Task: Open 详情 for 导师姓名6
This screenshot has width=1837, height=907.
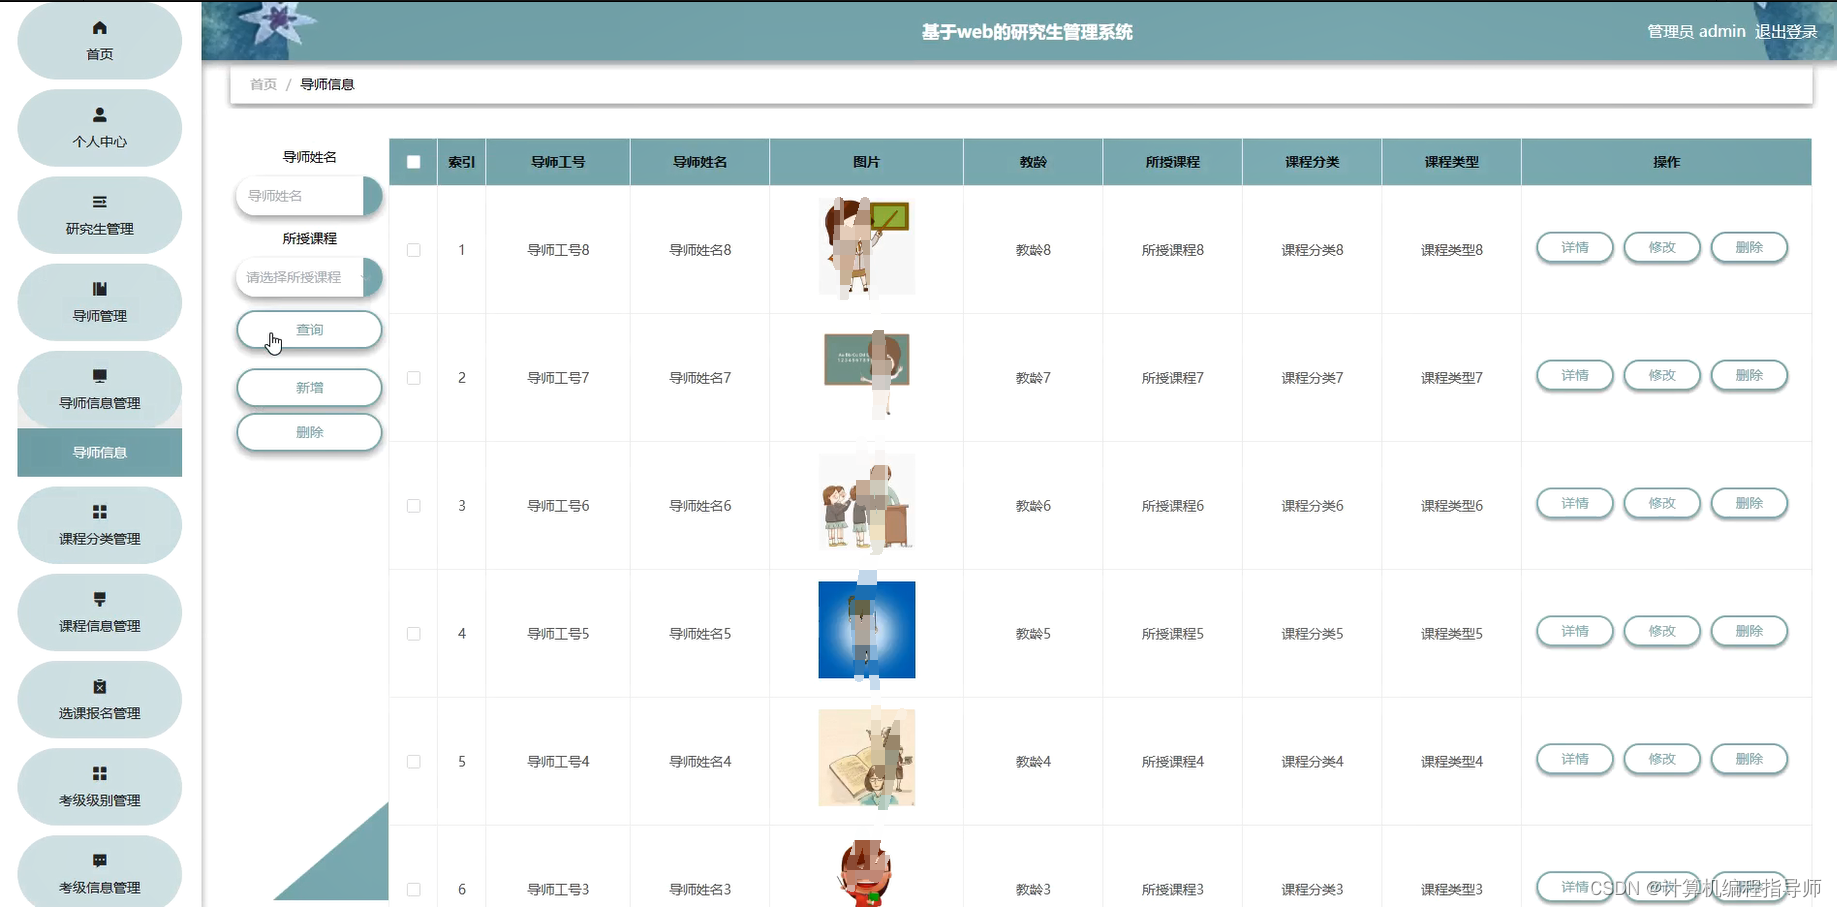Action: (x=1575, y=503)
